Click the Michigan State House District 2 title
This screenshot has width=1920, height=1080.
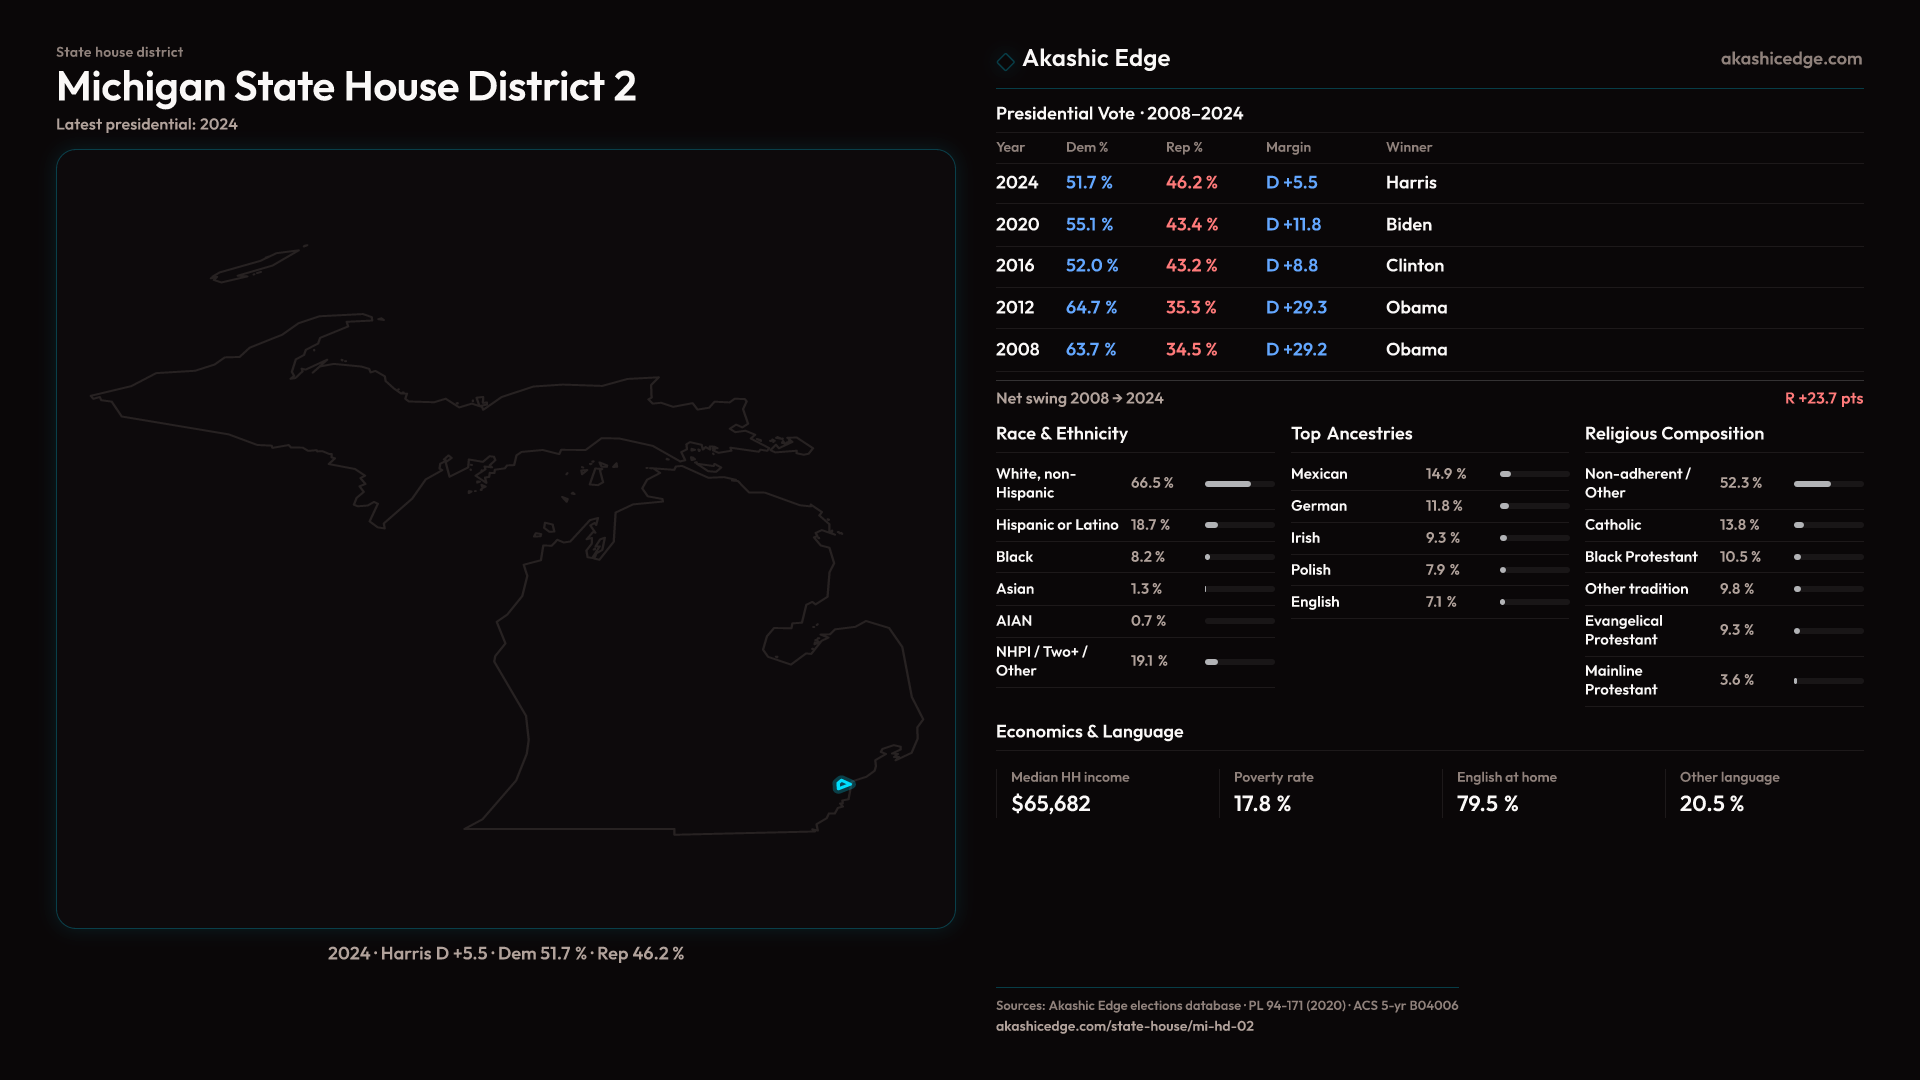pos(346,87)
